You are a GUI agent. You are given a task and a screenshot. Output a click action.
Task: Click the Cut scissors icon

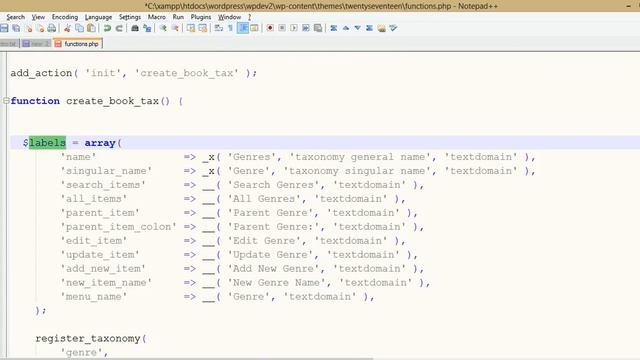coord(67,28)
